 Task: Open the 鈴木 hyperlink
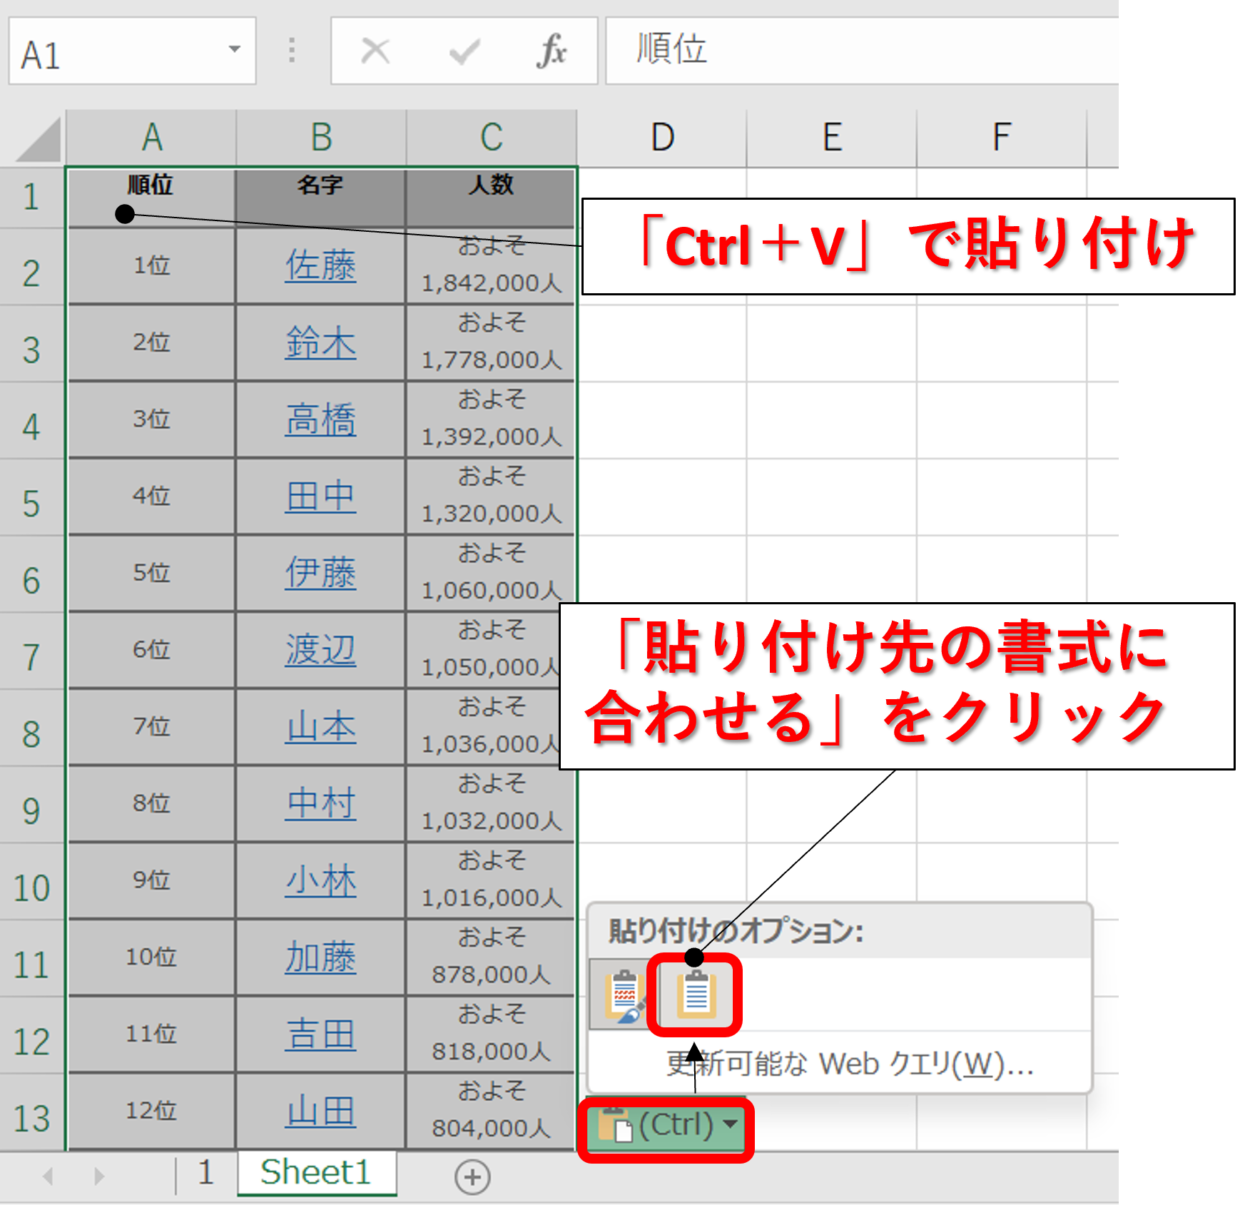pyautogui.click(x=320, y=343)
